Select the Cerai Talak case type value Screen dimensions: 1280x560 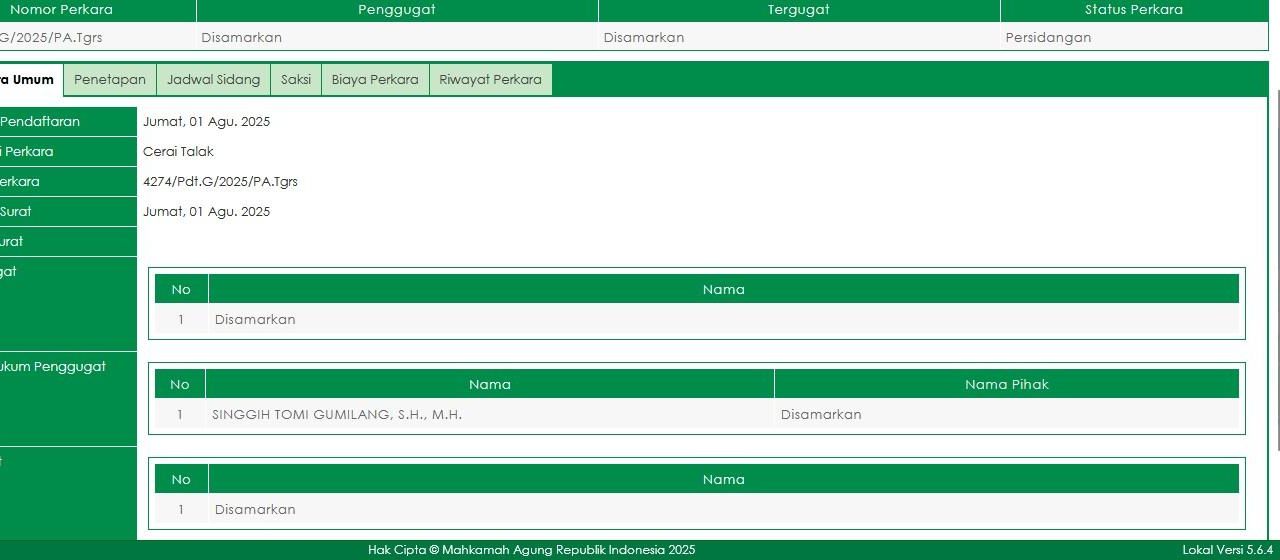tap(178, 152)
